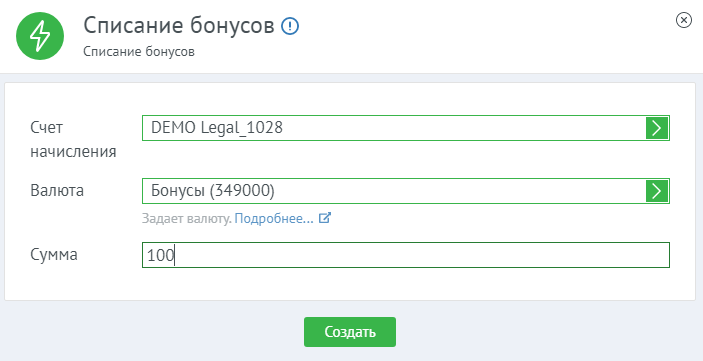Select the Счет начисления label
This screenshot has height=361, width=703.
73,139
